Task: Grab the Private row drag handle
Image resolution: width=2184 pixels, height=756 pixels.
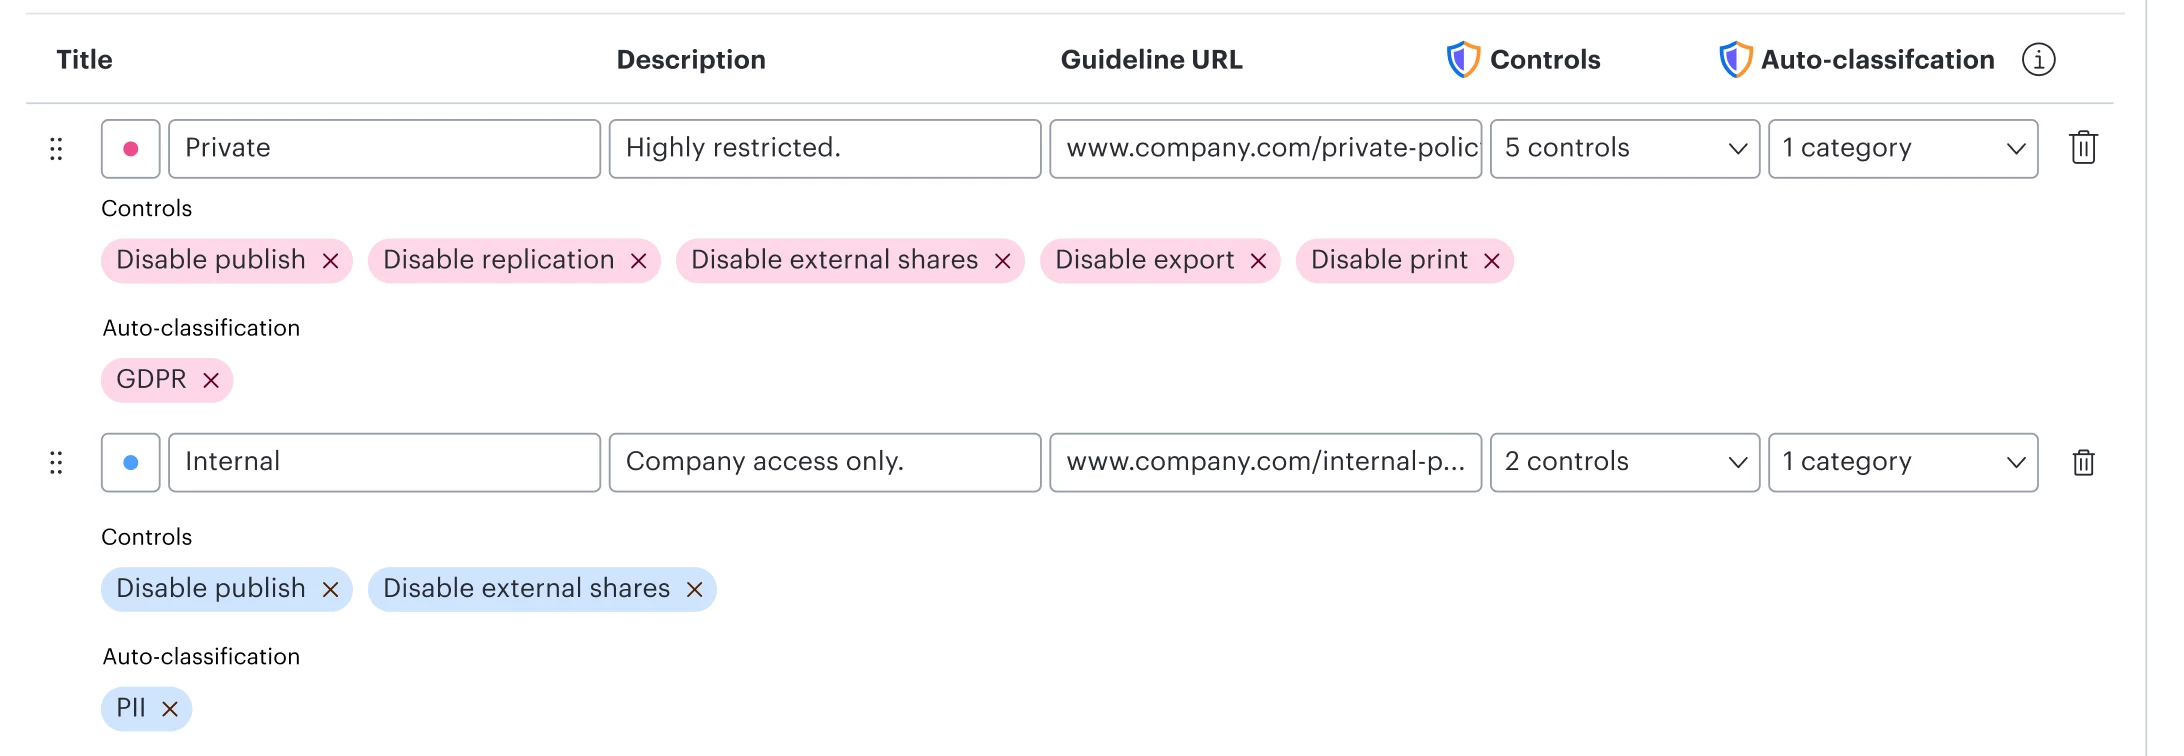Action: [x=56, y=149]
